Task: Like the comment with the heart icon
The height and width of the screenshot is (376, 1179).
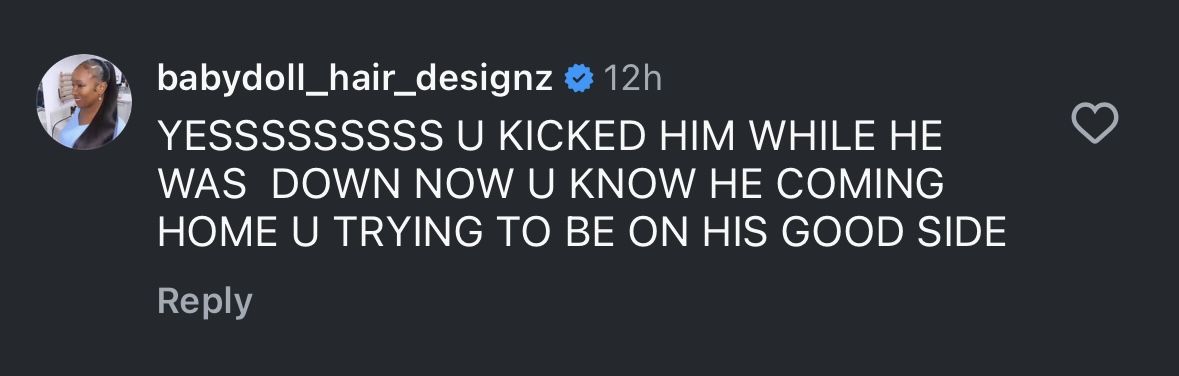Action: tap(1094, 123)
